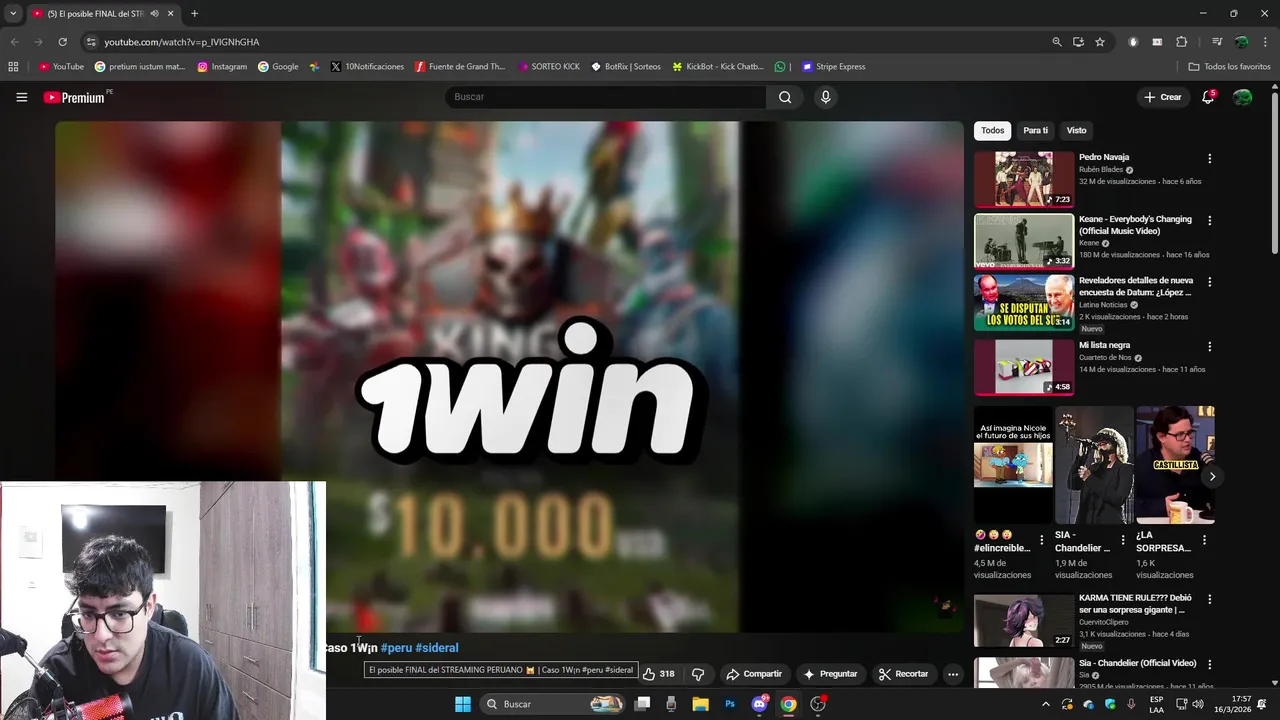Open the Pedro Navaja video thumbnail
The width and height of the screenshot is (1280, 720).
point(1024,179)
